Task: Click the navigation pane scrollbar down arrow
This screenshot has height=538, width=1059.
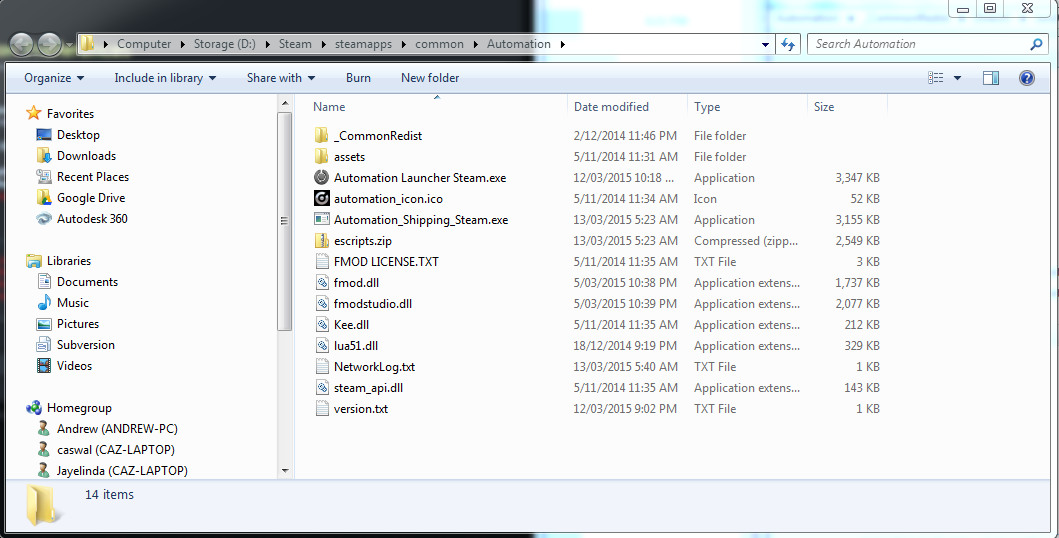Action: (x=284, y=470)
